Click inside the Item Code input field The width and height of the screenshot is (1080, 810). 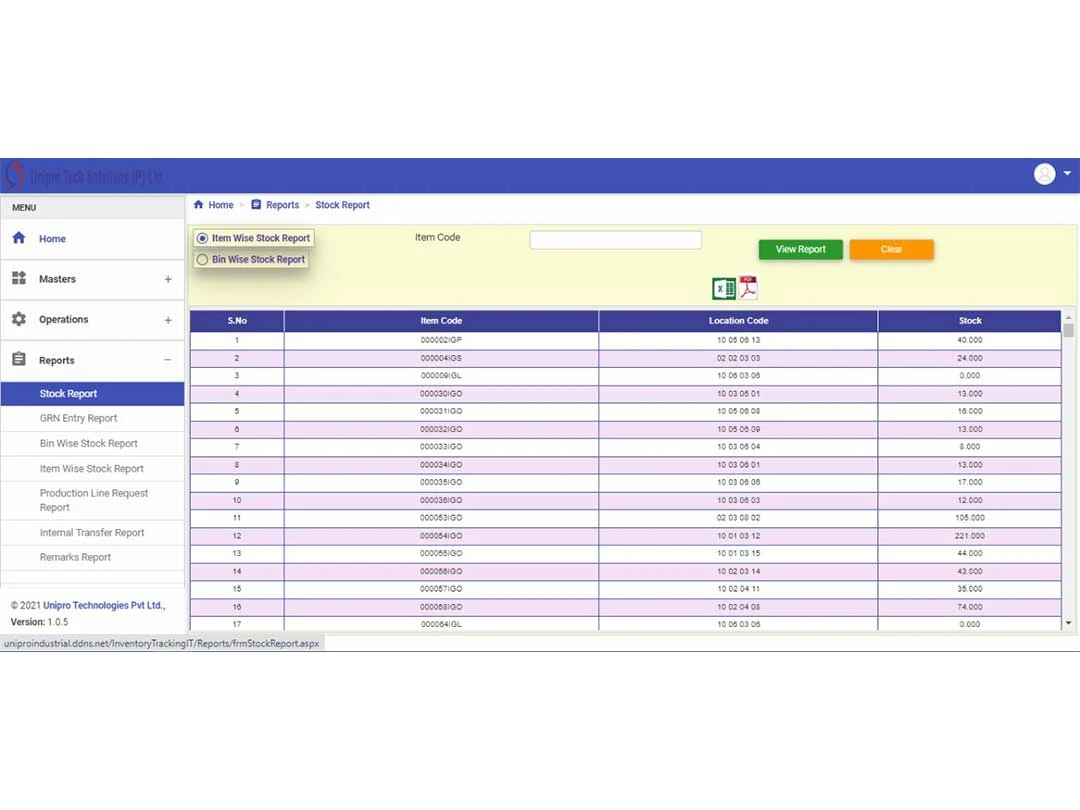615,239
